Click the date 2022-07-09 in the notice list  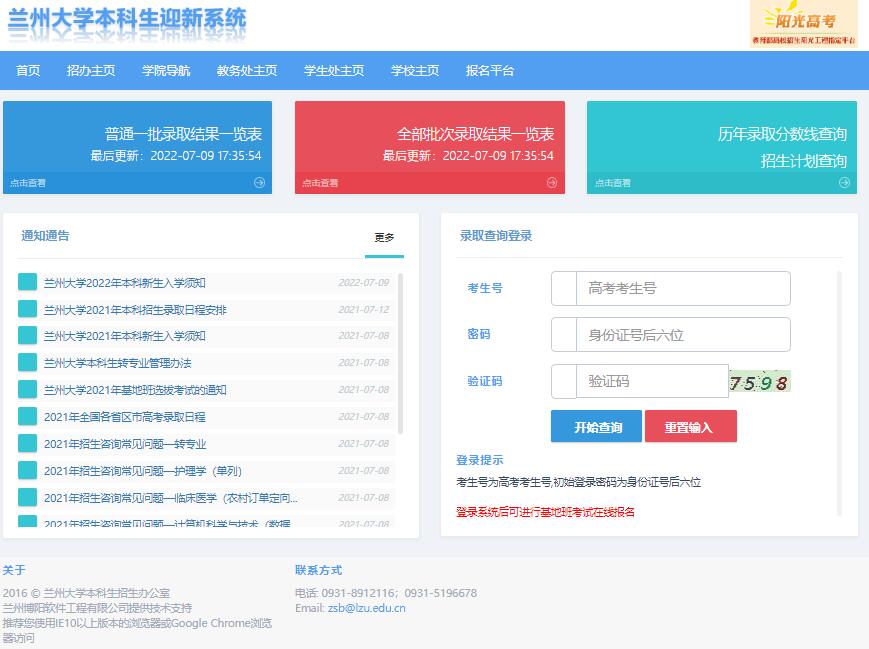(364, 283)
